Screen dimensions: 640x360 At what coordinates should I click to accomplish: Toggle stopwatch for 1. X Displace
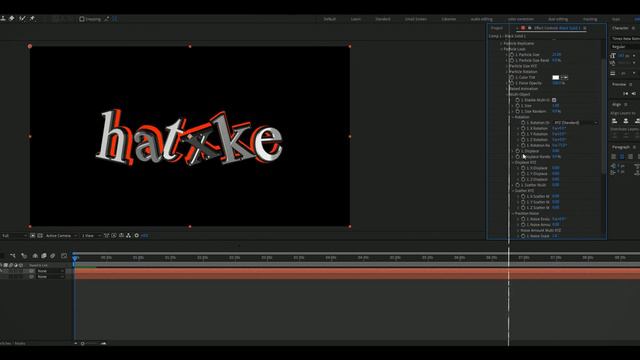coord(523,168)
